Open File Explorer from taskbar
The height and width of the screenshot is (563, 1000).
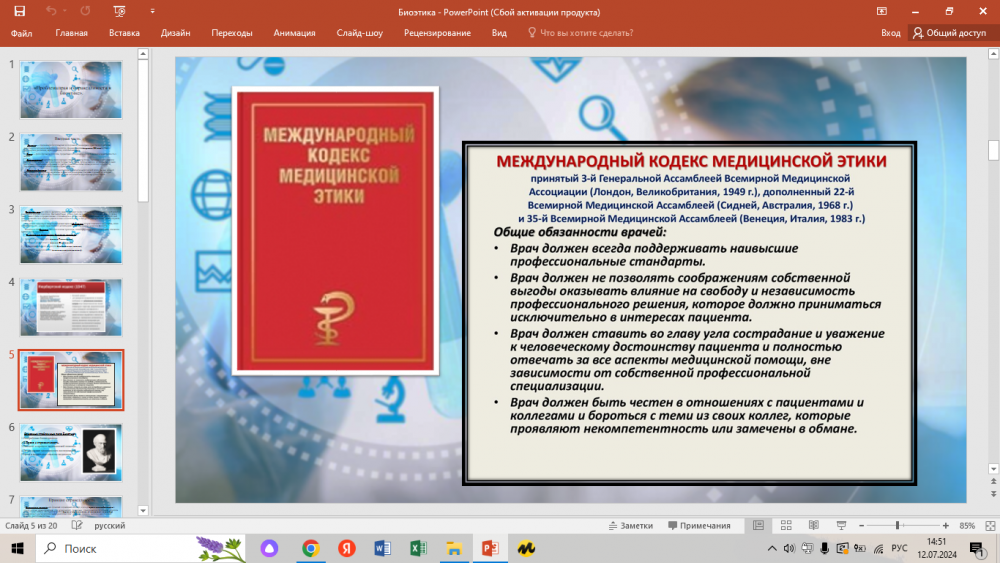coord(453,548)
